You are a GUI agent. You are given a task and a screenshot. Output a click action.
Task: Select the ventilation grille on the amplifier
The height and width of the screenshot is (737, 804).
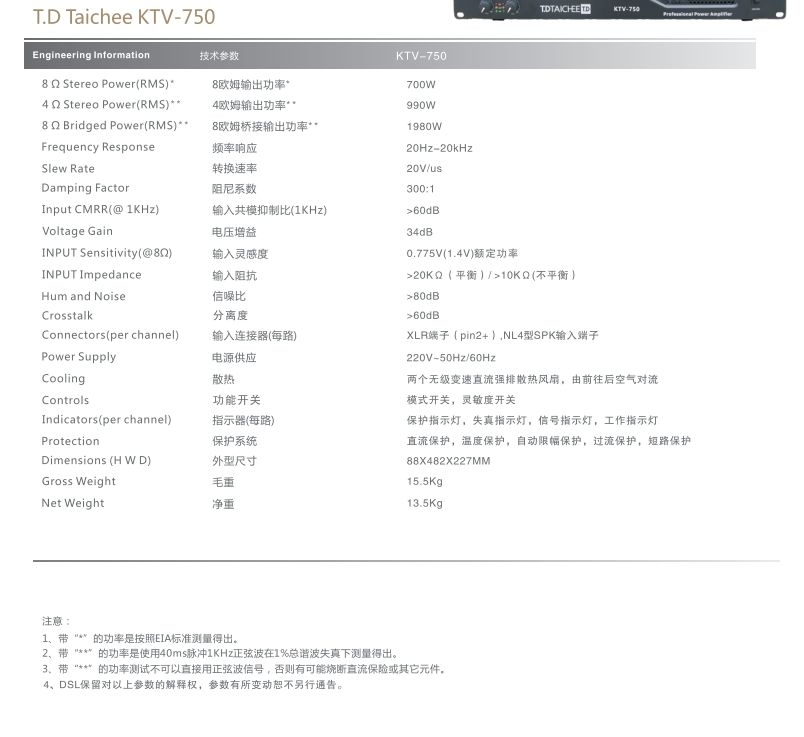[x=710, y=4]
